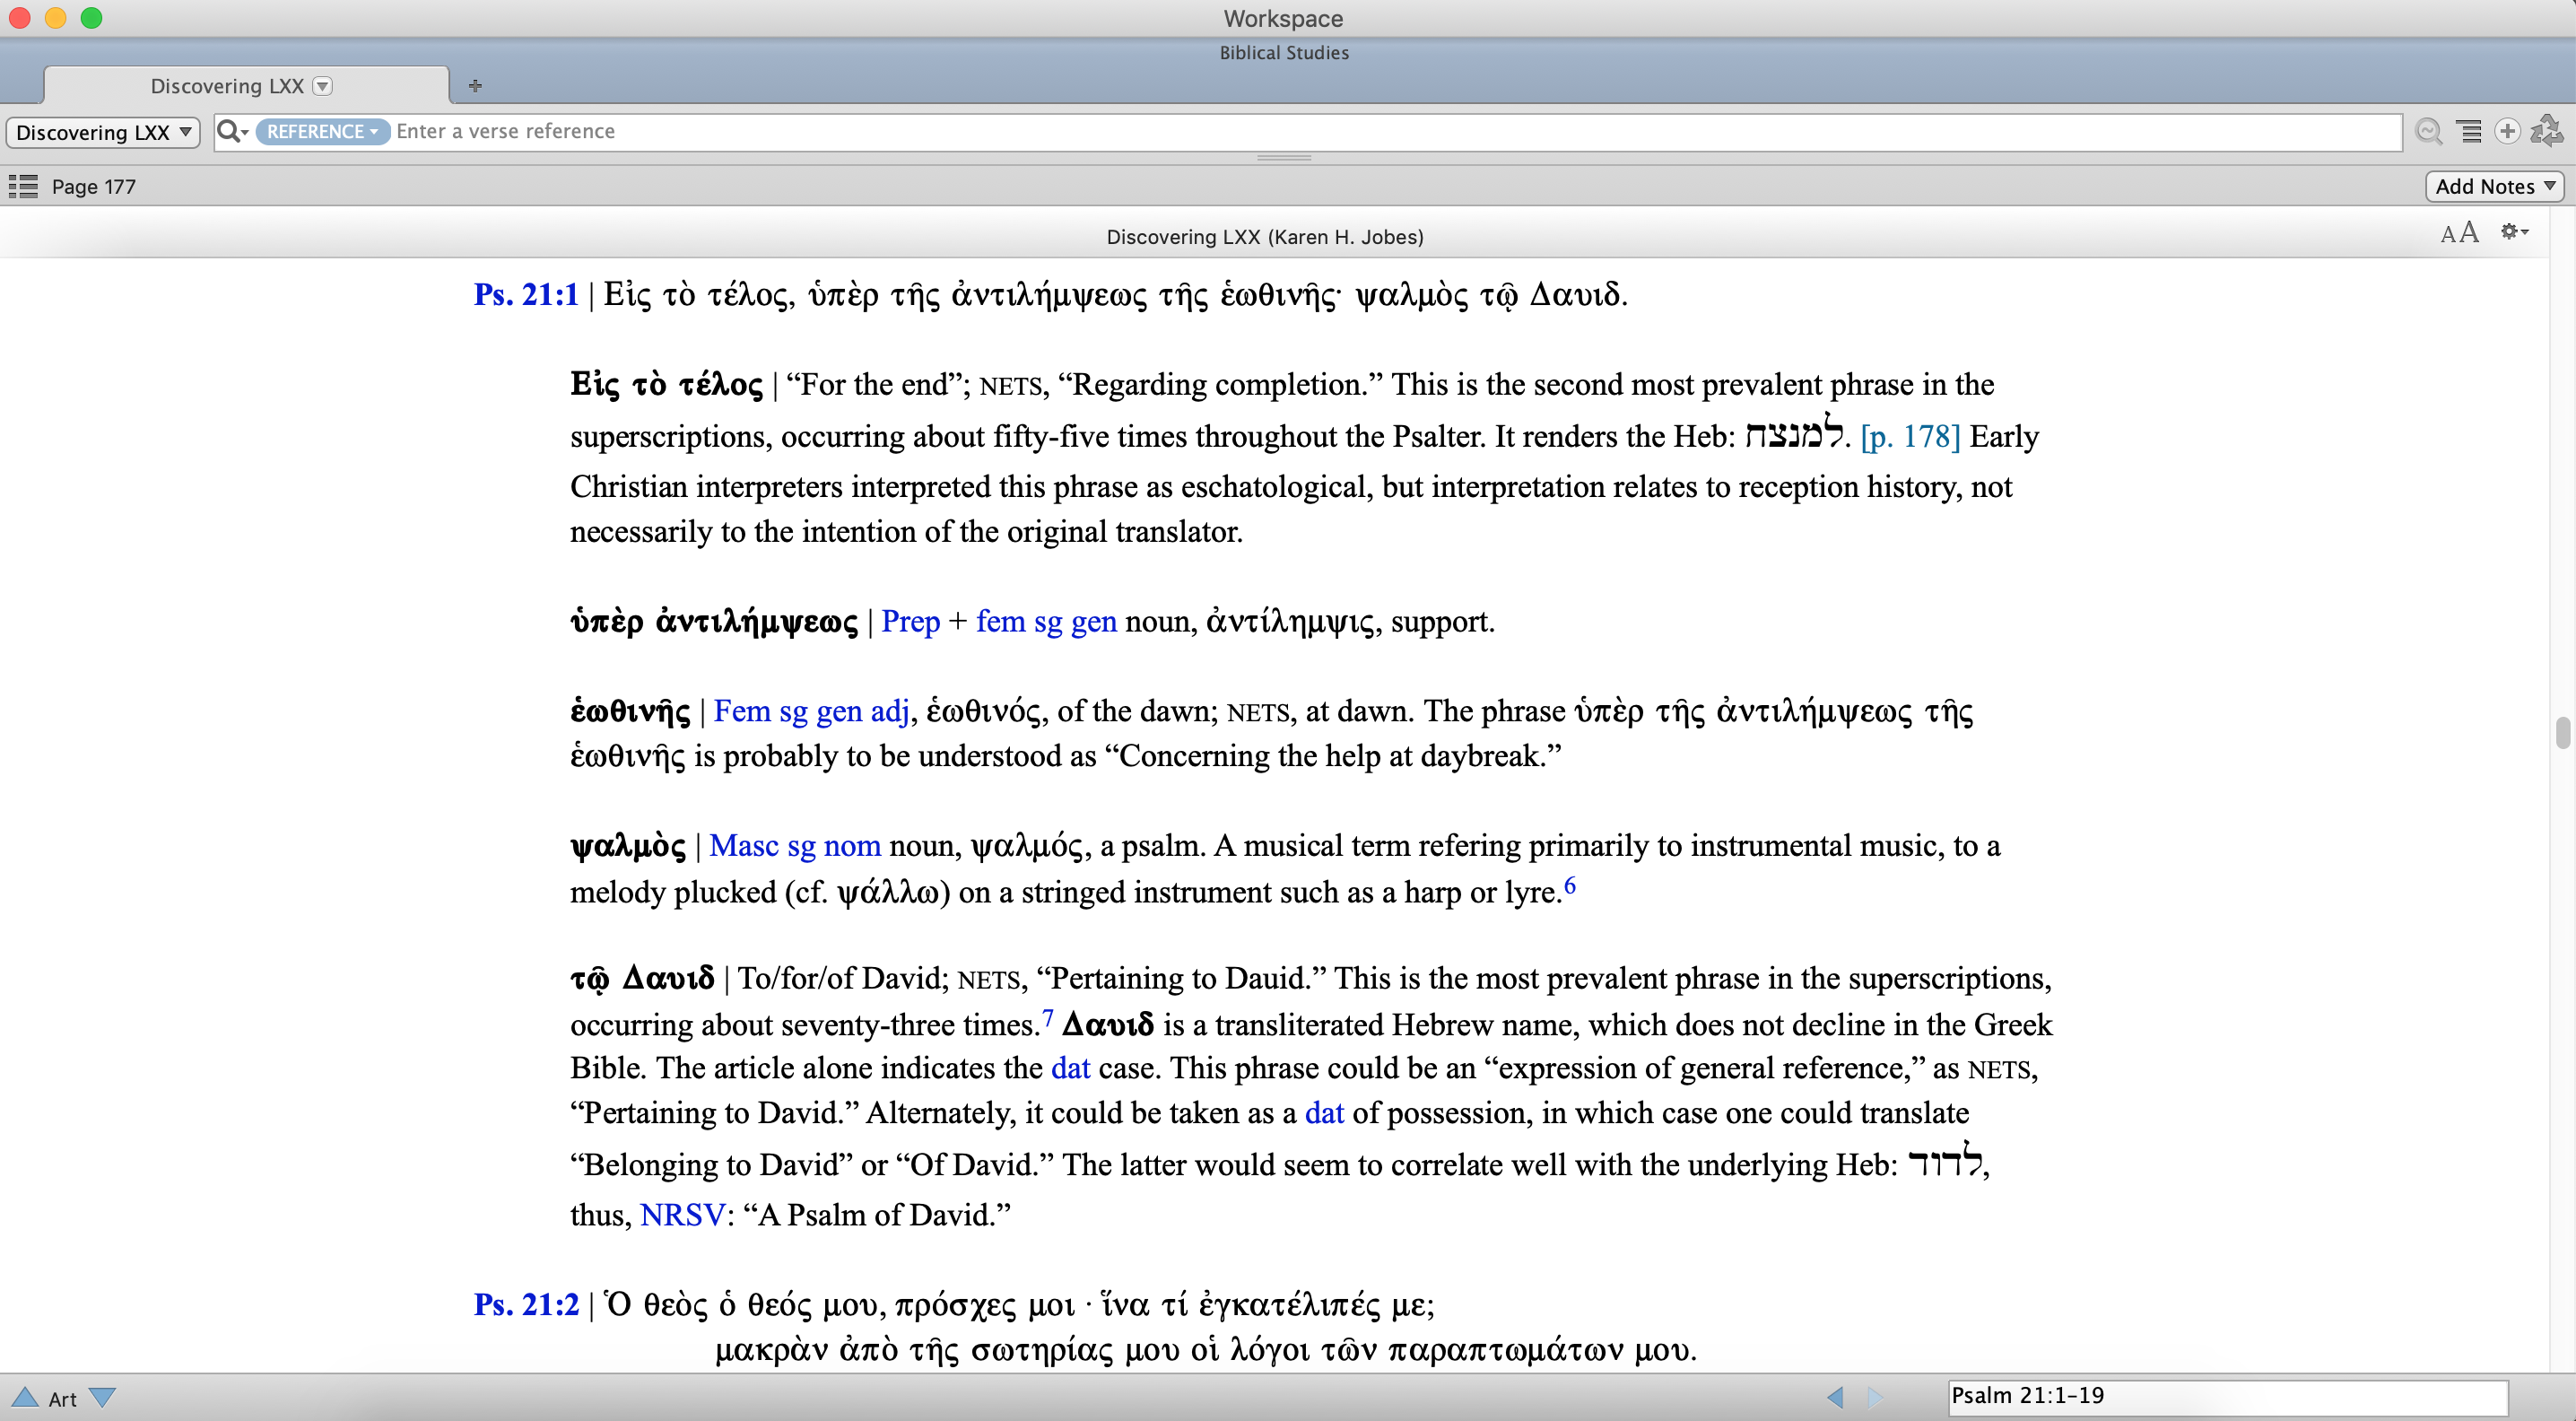The width and height of the screenshot is (2576, 1421).
Task: Click the AA text size icon
Action: point(2459,234)
